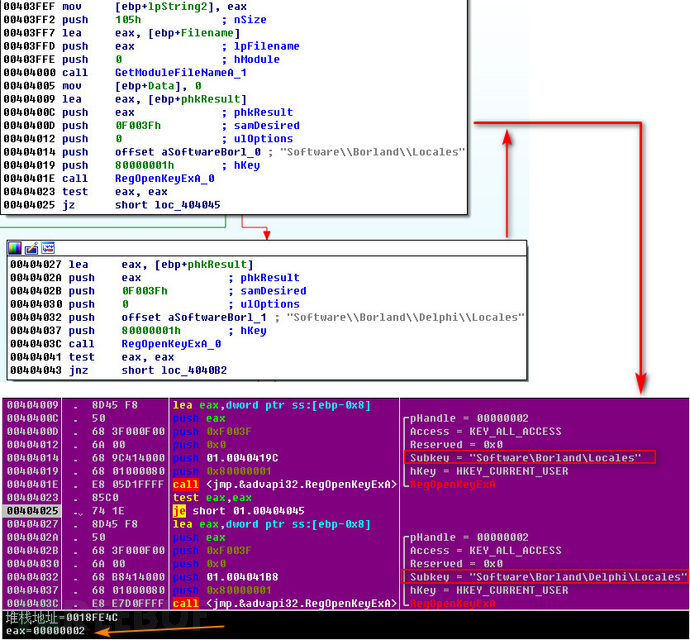690x640 pixels.
Task: Click first hKey = HKEY_CURRENT_USER comment
Action: click(489, 471)
